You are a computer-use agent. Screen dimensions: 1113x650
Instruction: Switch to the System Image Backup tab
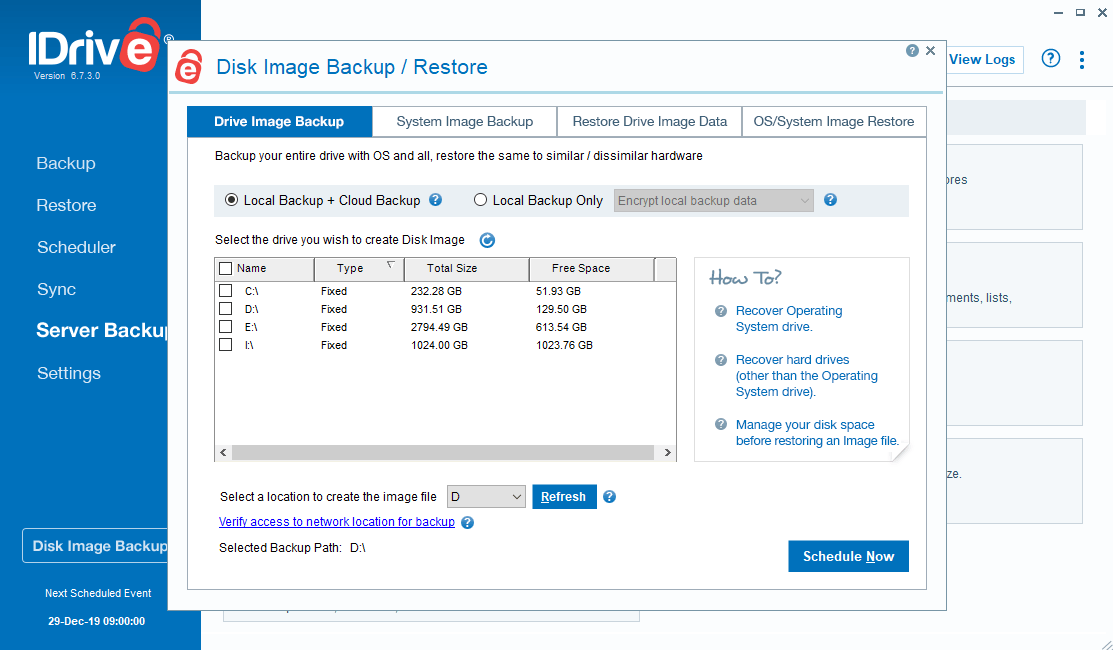click(x=464, y=121)
